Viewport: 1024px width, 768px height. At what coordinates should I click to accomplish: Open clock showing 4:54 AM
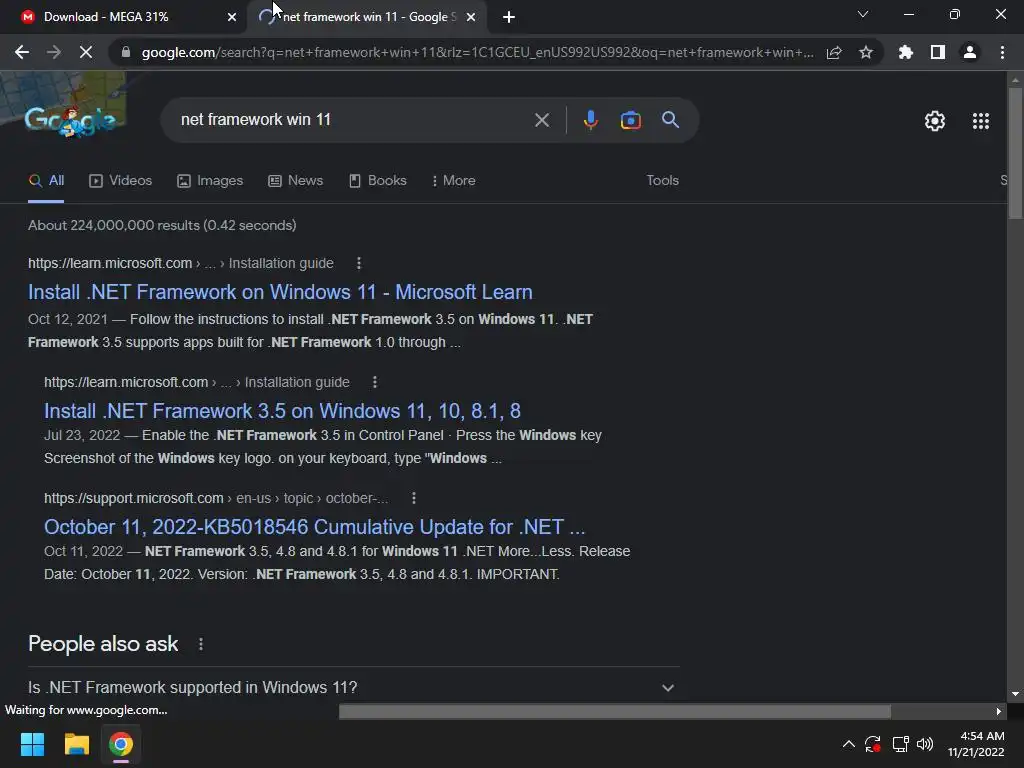pyautogui.click(x=976, y=744)
